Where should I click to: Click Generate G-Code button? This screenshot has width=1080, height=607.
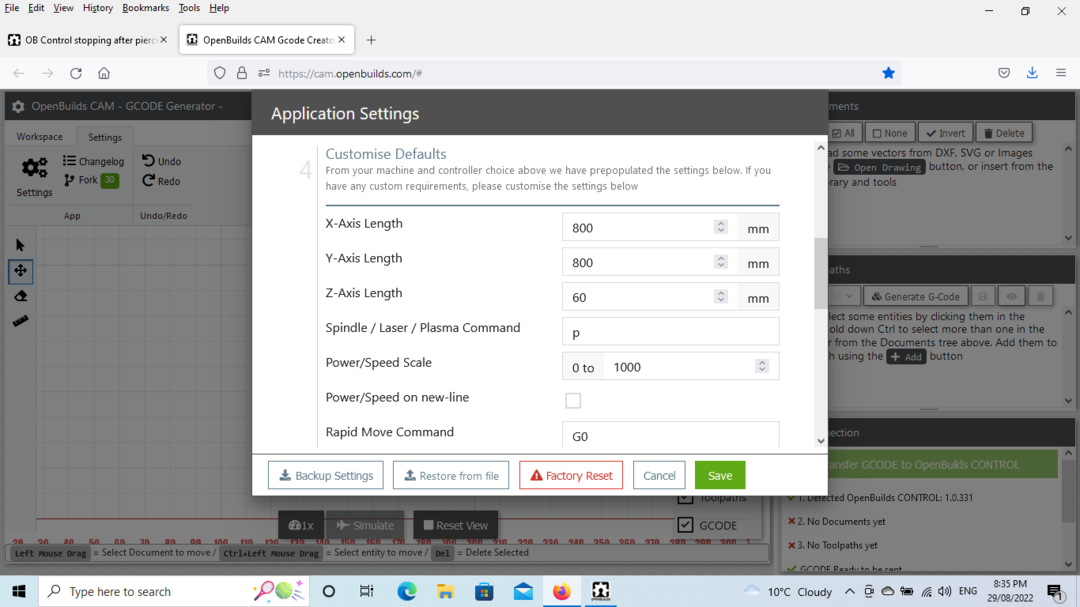[x=915, y=296]
